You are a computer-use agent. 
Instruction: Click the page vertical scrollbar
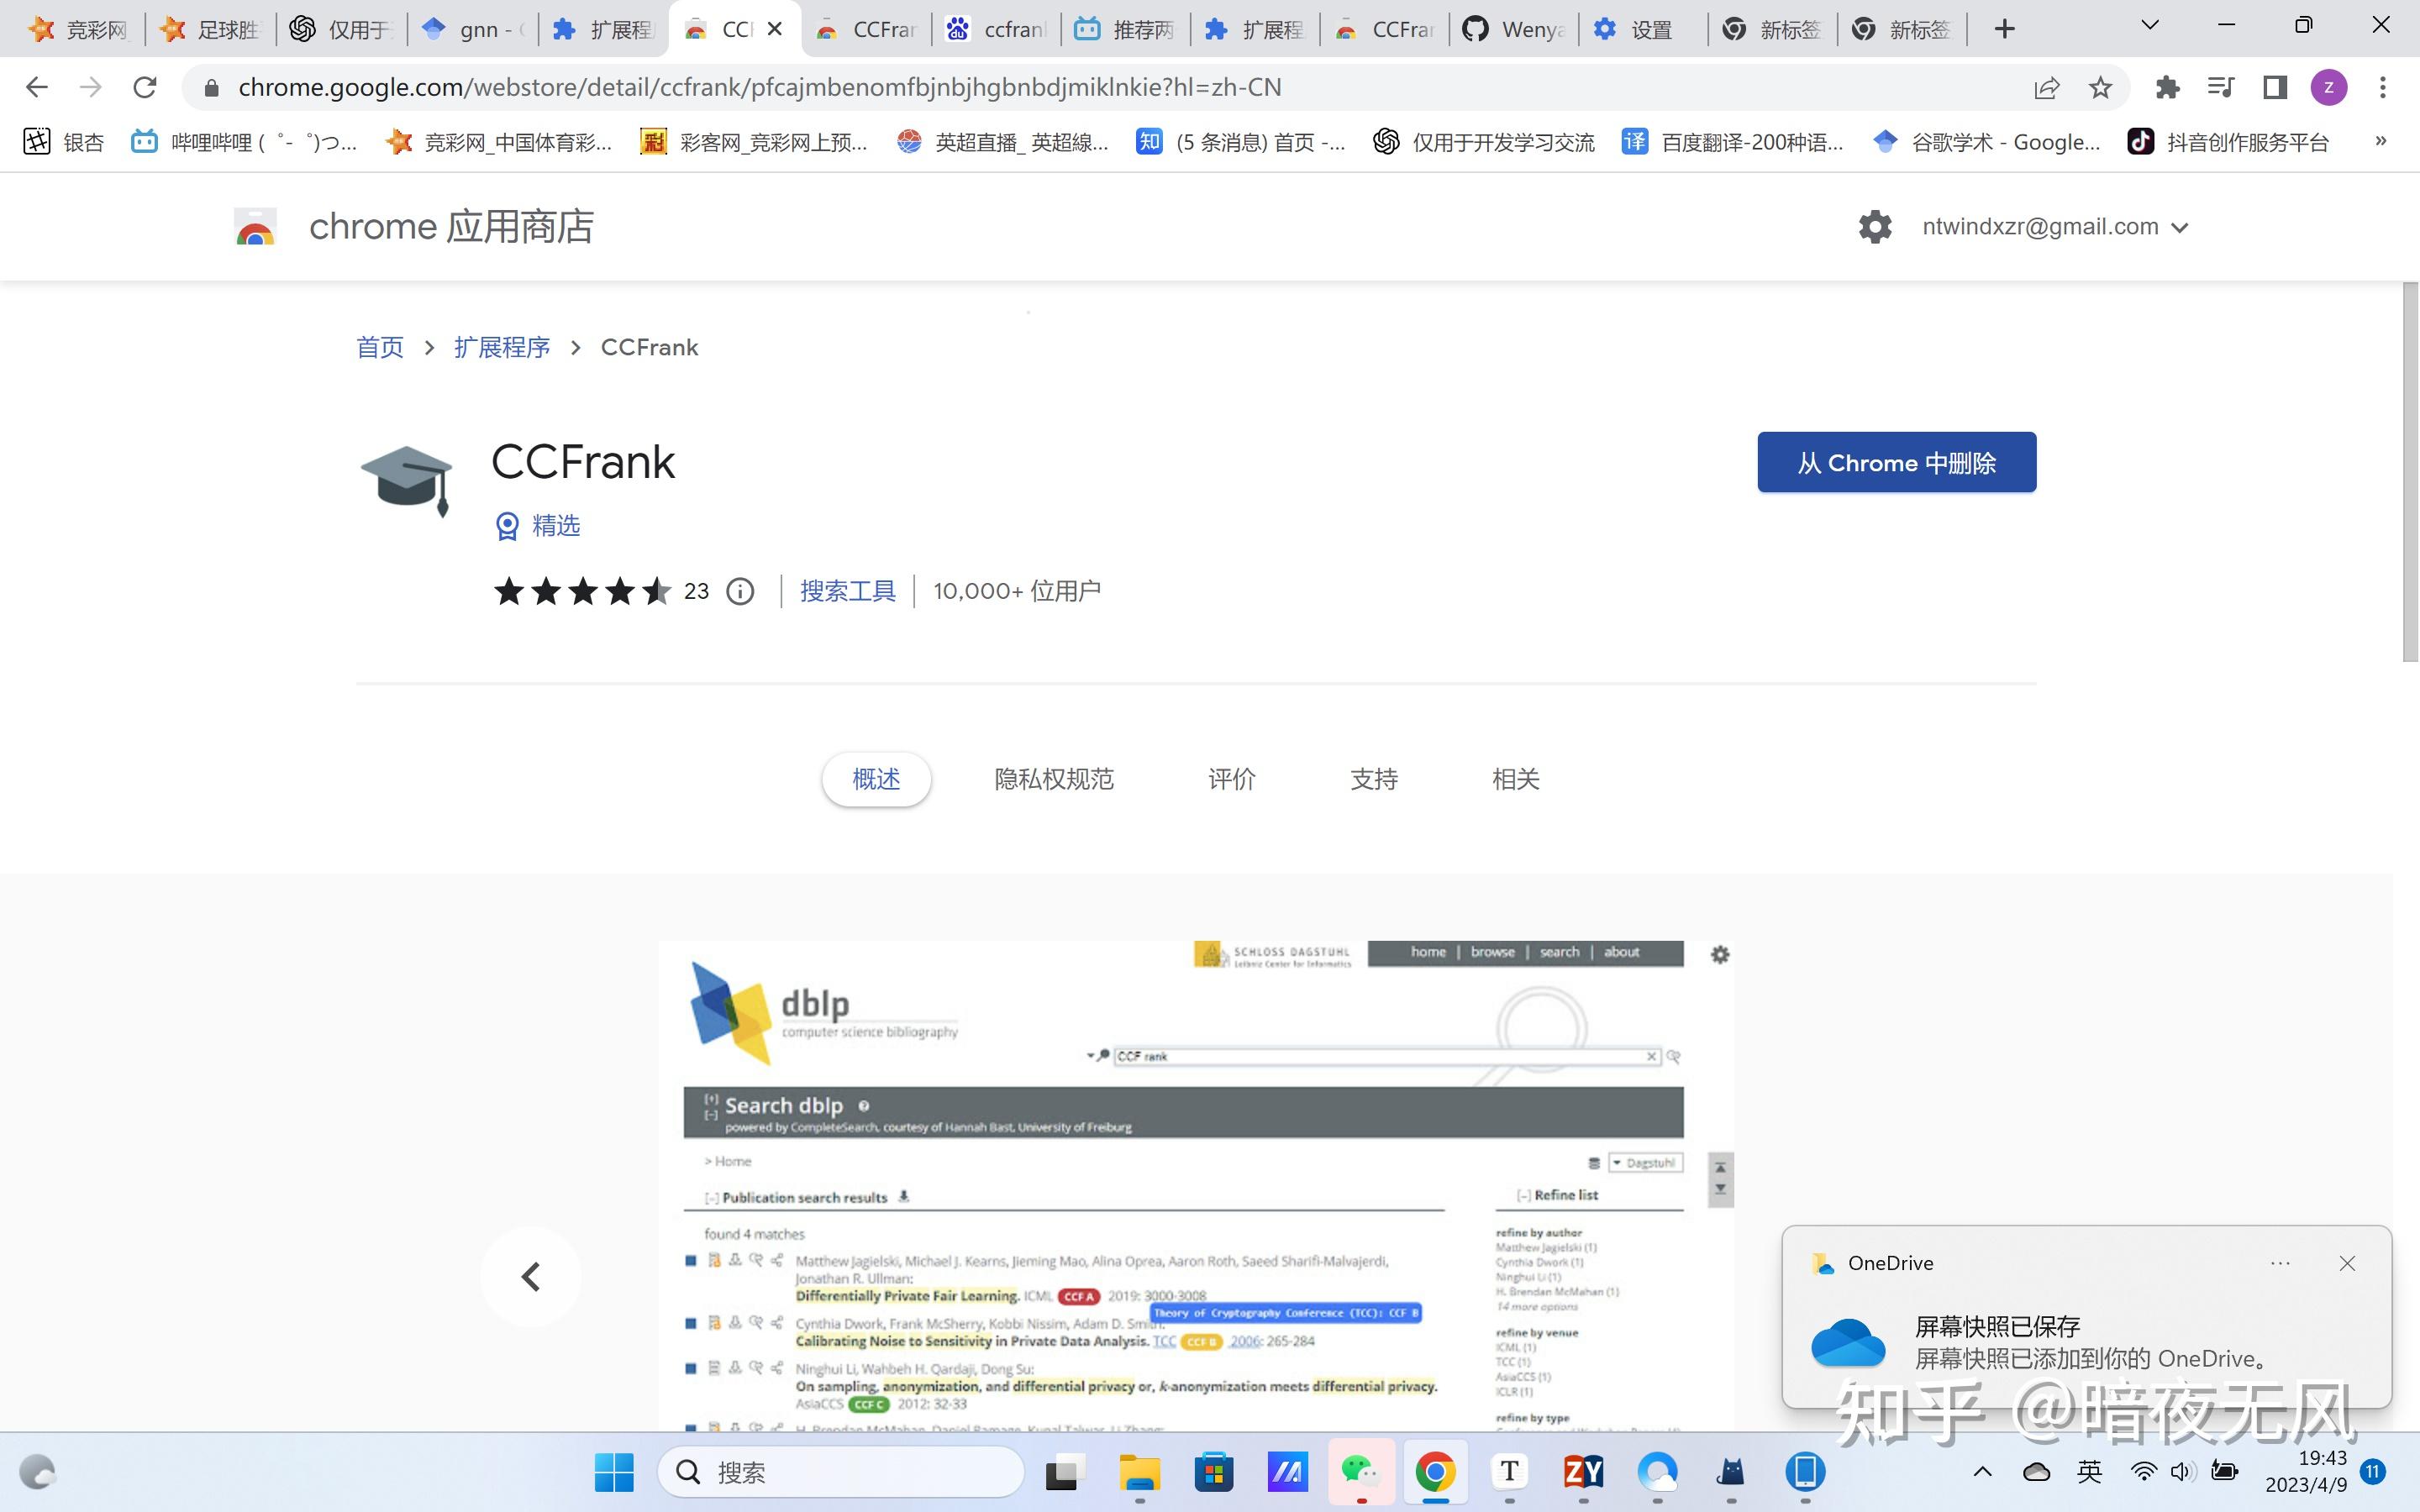click(x=2410, y=472)
